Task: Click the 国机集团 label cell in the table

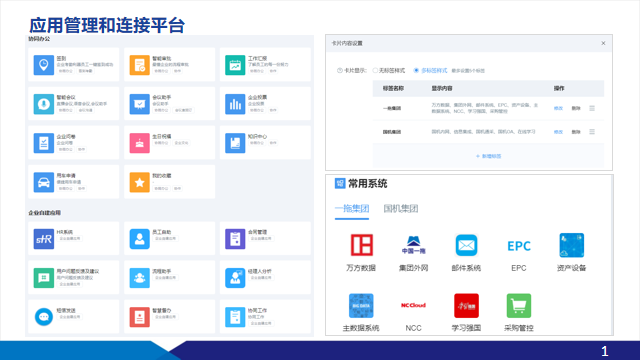Action: 392,132
